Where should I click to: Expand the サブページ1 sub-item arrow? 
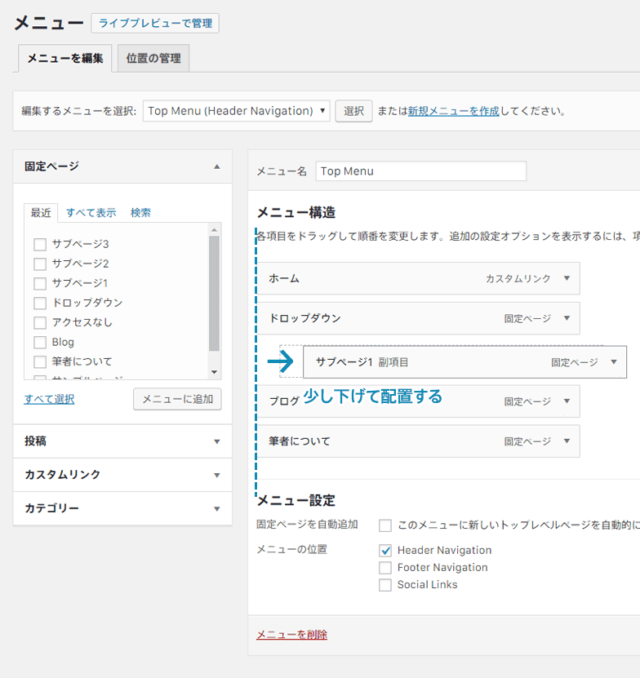pyautogui.click(x=614, y=362)
